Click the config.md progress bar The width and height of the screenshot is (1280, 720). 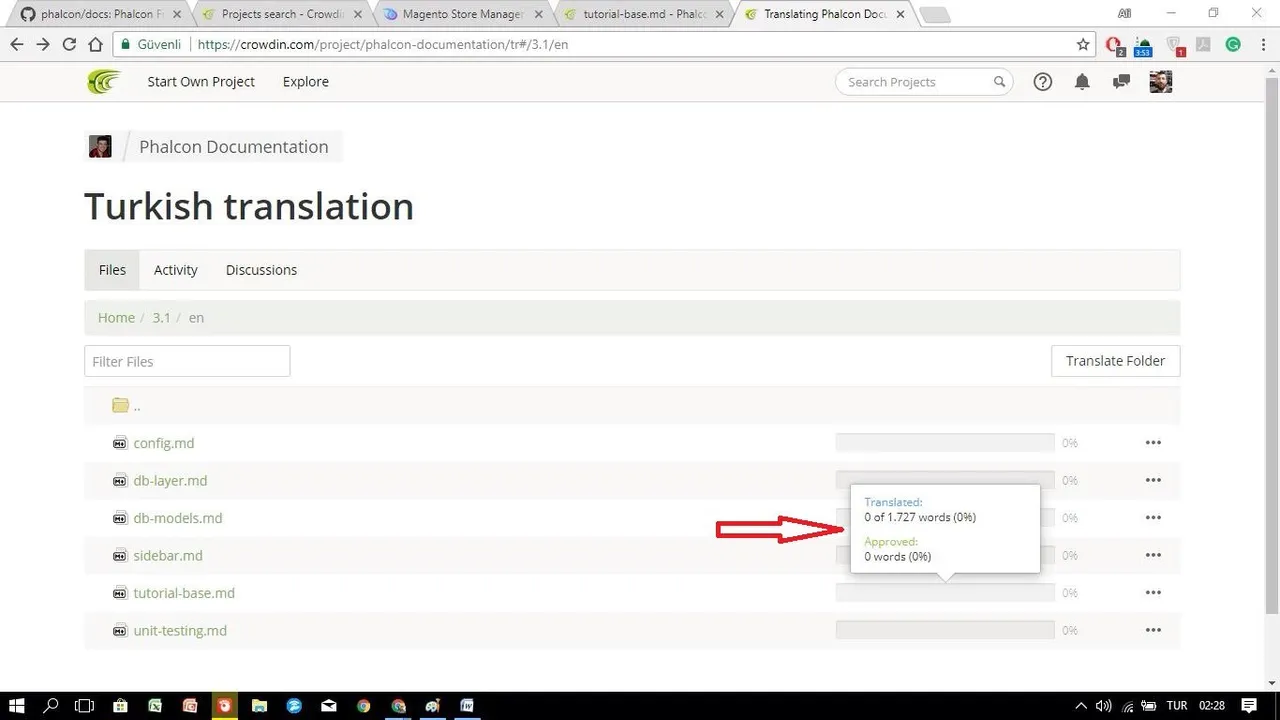(x=945, y=443)
